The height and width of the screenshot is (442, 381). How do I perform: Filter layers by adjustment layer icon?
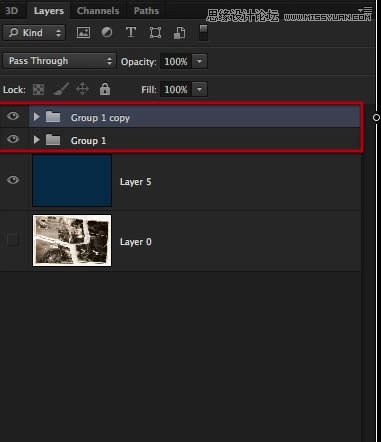tap(107, 32)
